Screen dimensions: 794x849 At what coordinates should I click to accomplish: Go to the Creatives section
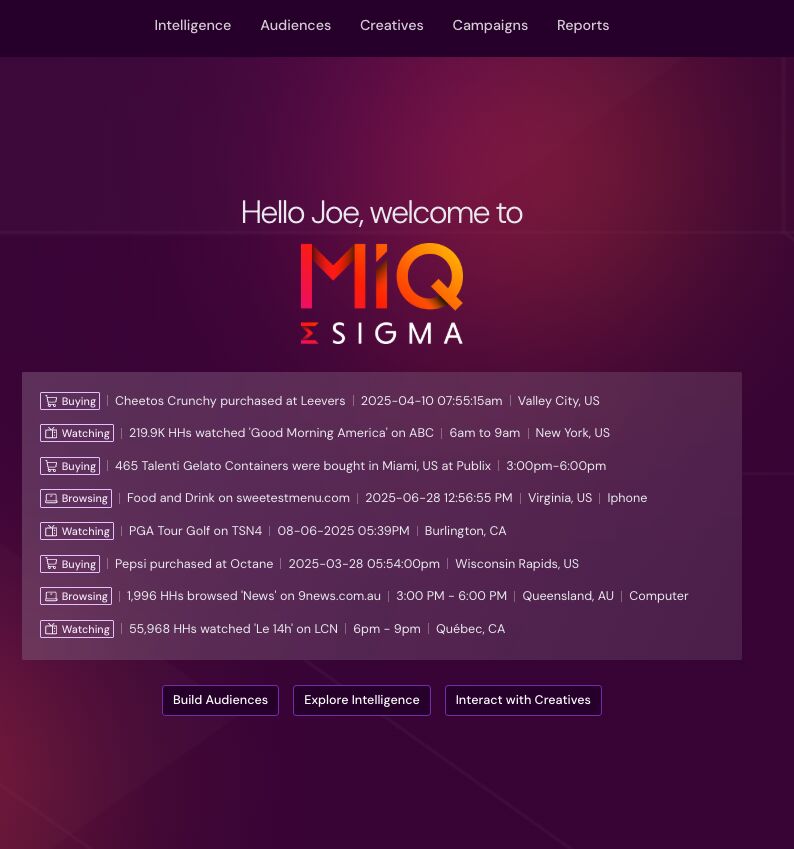pyautogui.click(x=392, y=25)
